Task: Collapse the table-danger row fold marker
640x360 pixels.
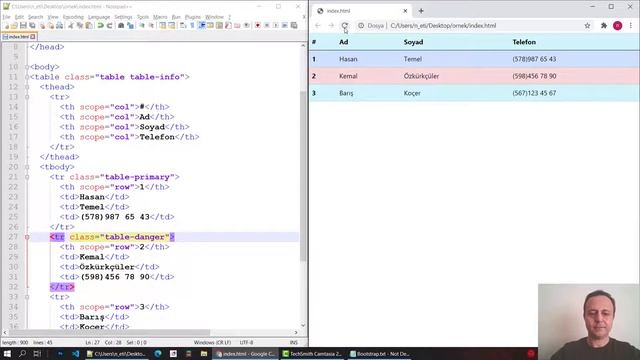Action: pyautogui.click(x=27, y=237)
